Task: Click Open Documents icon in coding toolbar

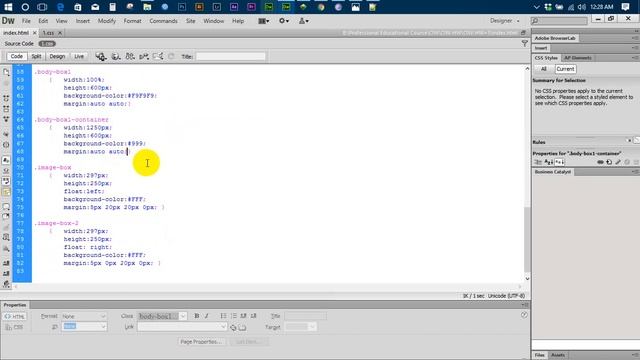Action: 6,72
